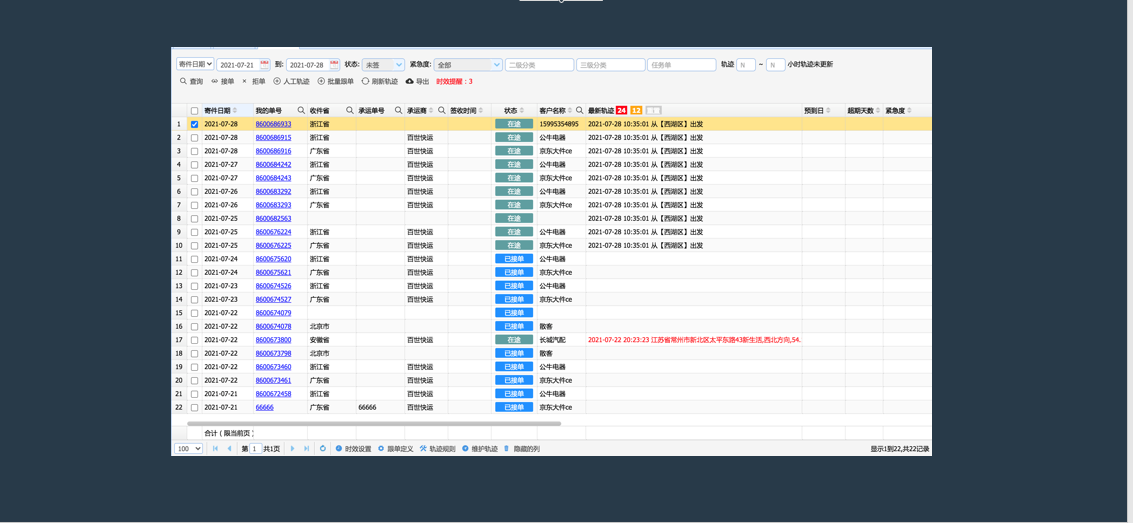Click the red 24 hour track badge
The height and width of the screenshot is (523, 1133).
[x=621, y=111]
